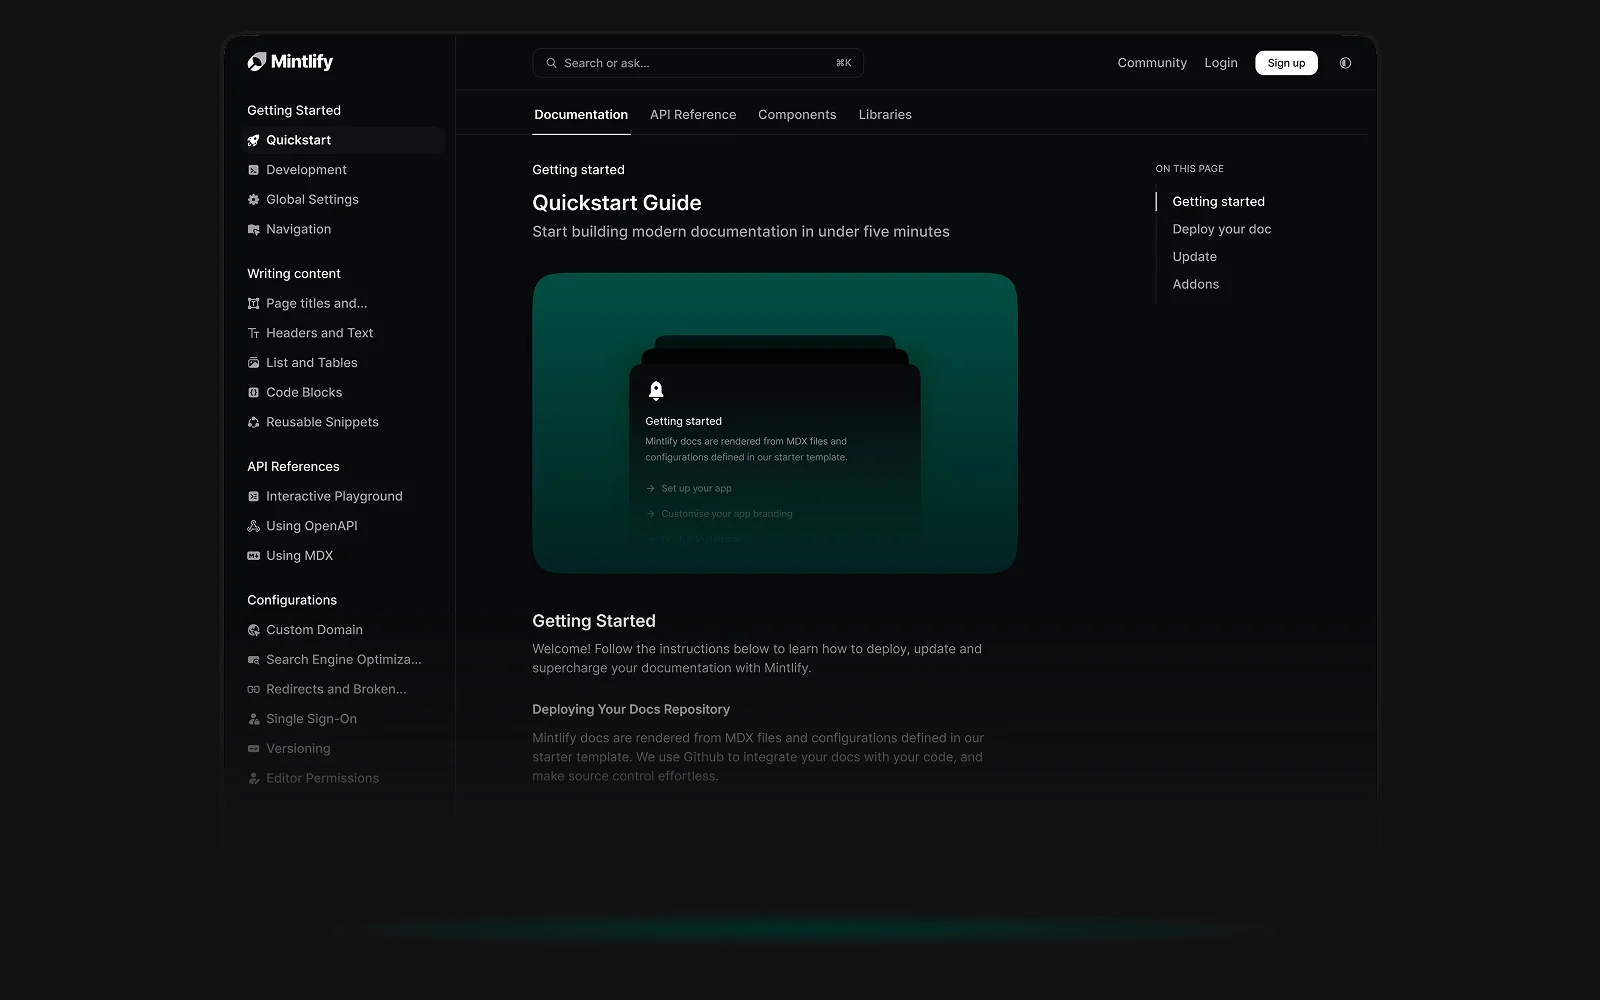Click the Headers and Text icon

253,333
